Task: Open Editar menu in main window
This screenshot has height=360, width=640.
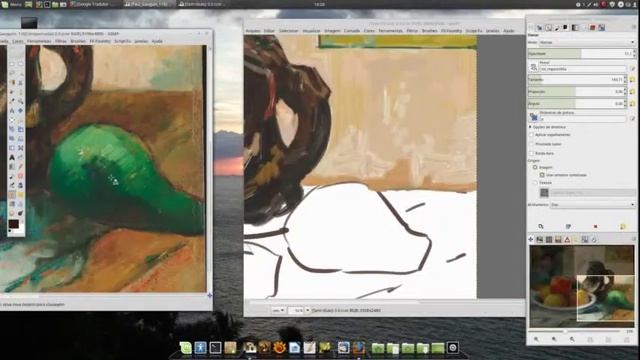Action: 269,31
